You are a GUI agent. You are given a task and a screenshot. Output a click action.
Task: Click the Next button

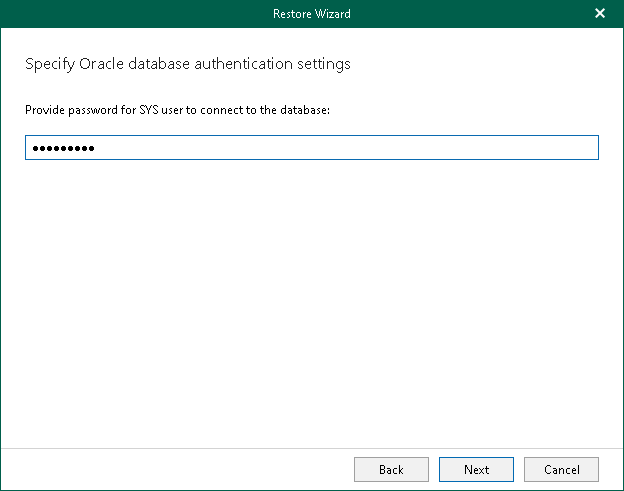tap(476, 469)
